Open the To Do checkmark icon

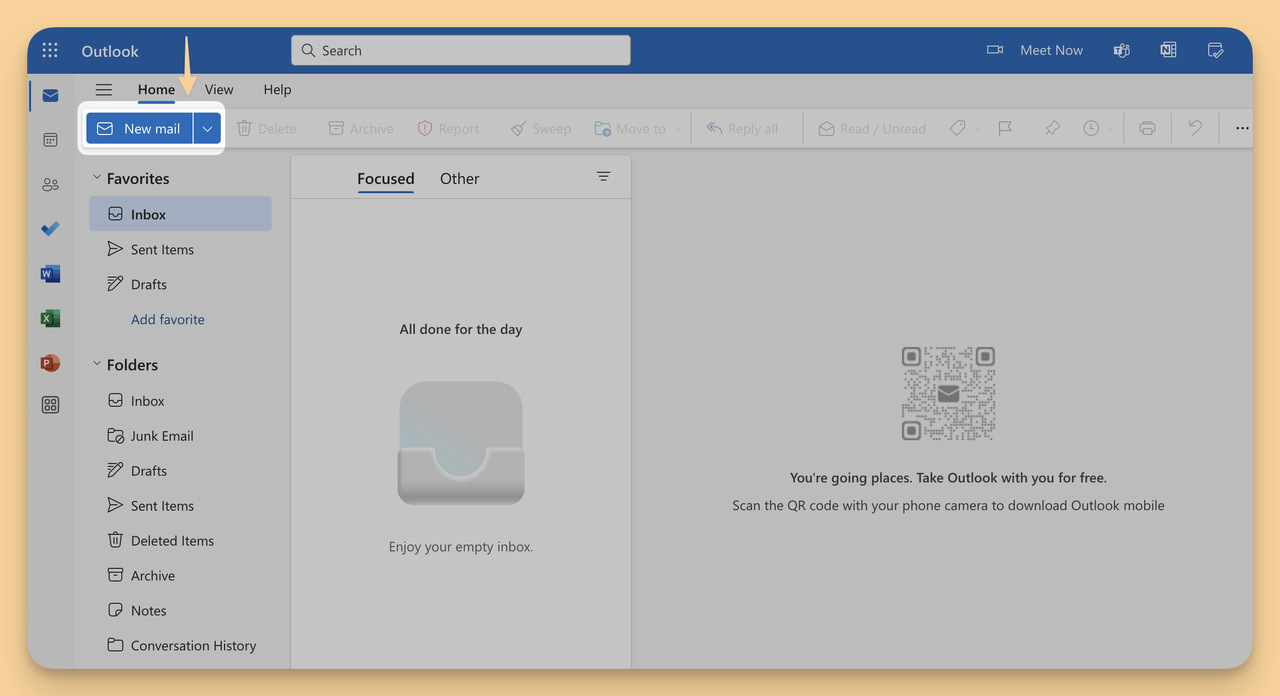(x=50, y=229)
